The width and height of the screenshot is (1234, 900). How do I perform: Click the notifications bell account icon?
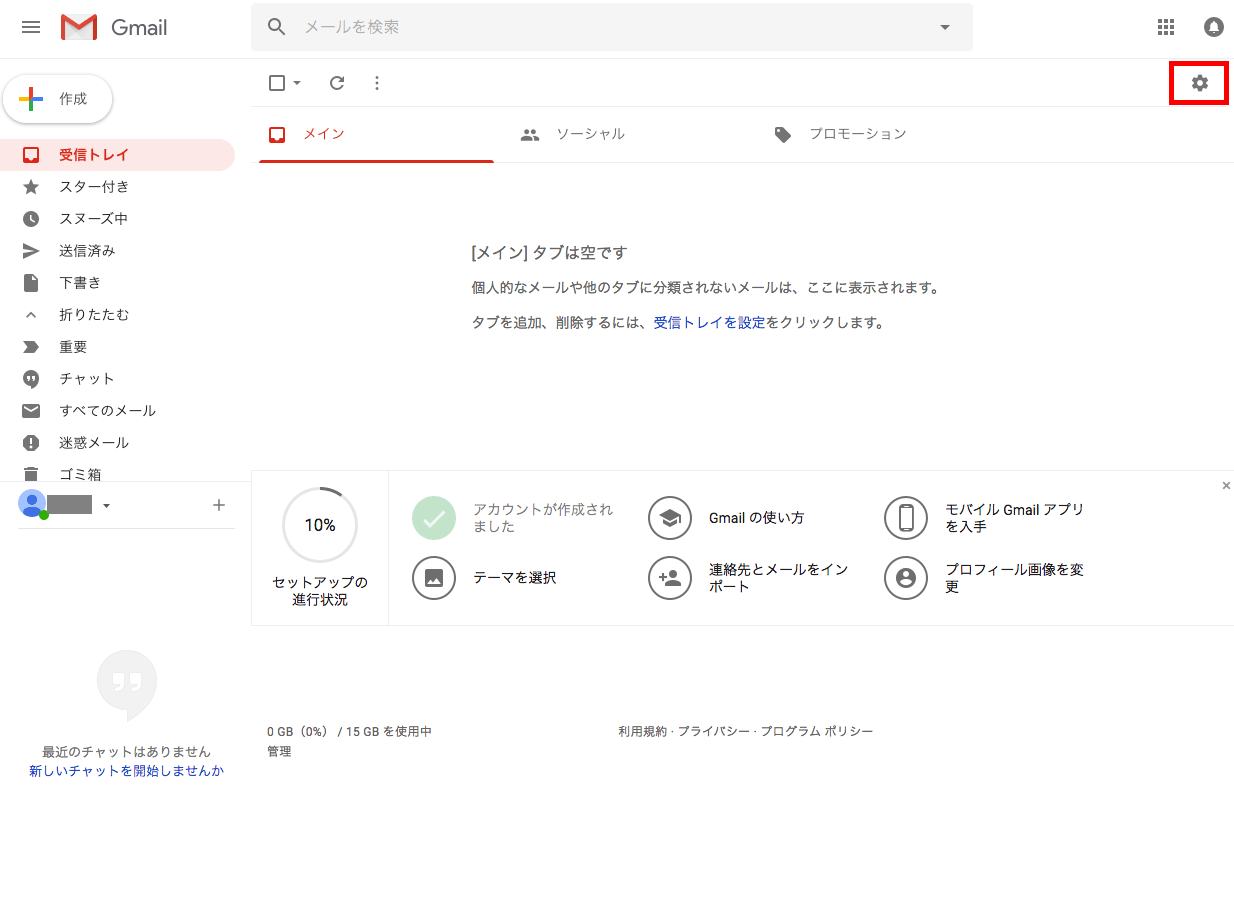pyautogui.click(x=1213, y=27)
